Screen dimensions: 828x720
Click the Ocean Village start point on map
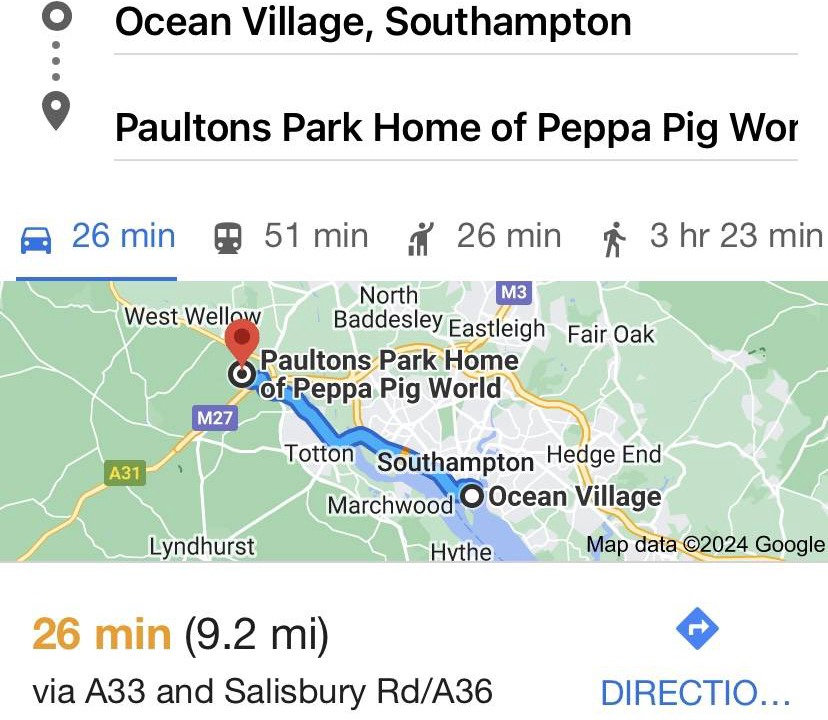[472, 496]
